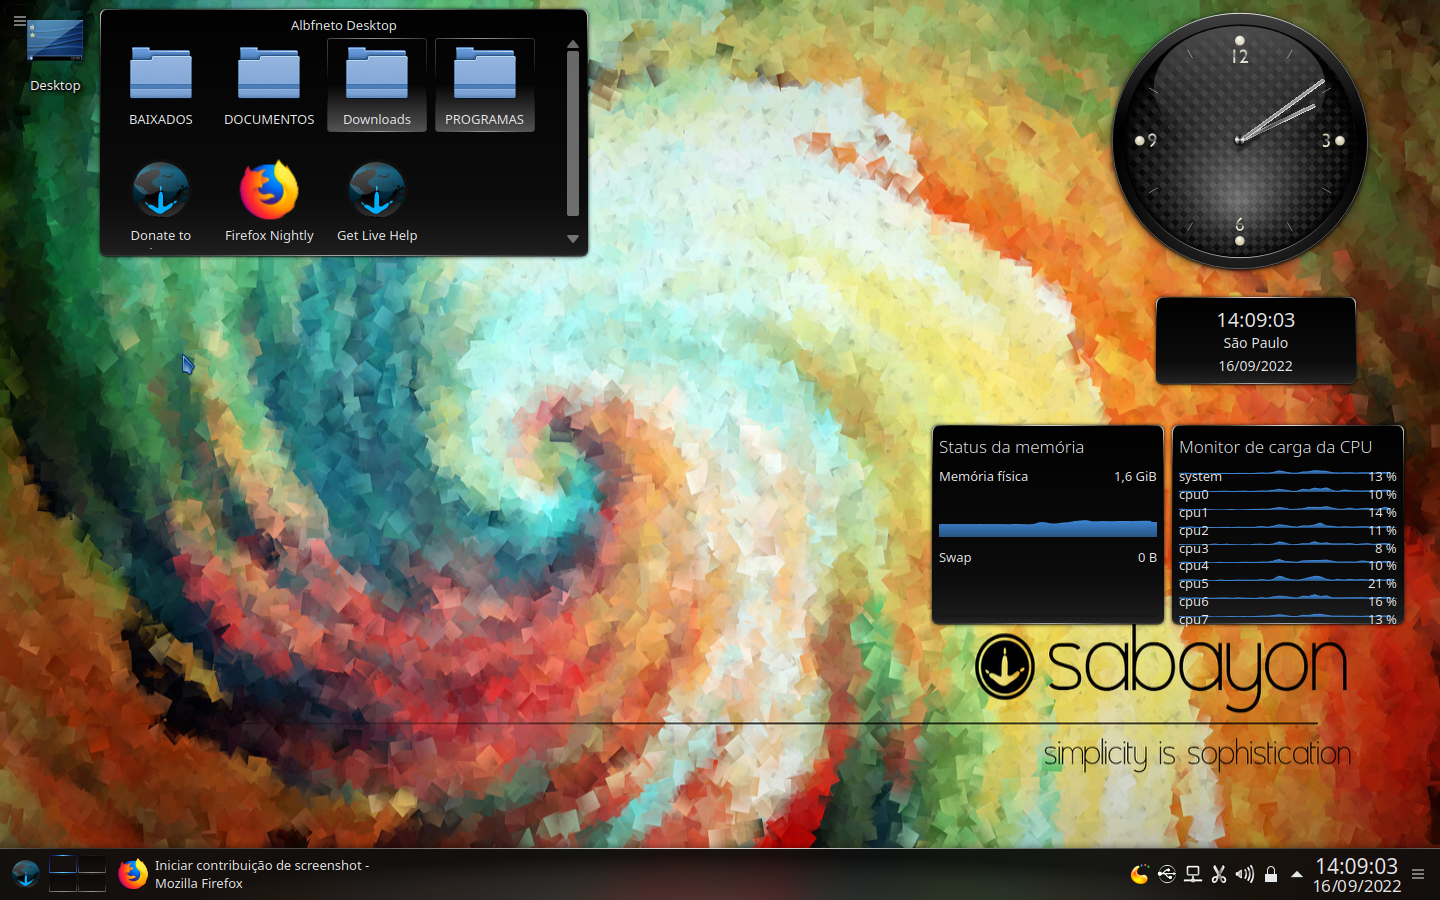The height and width of the screenshot is (900, 1440).
Task: Show hidden system tray icons
Action: tap(1297, 875)
